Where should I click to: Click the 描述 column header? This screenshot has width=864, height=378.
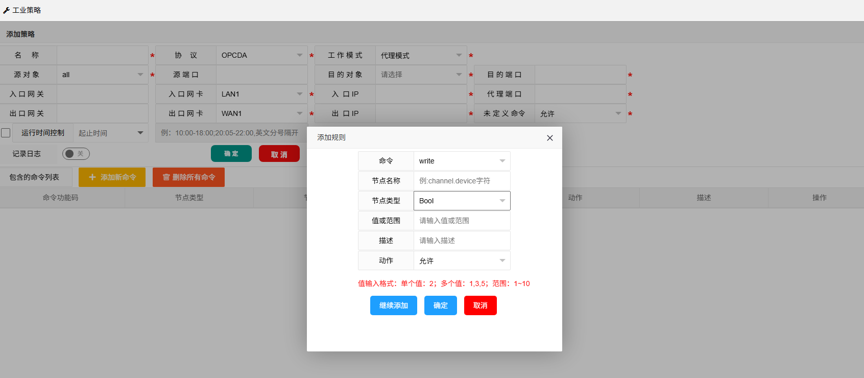tap(704, 198)
